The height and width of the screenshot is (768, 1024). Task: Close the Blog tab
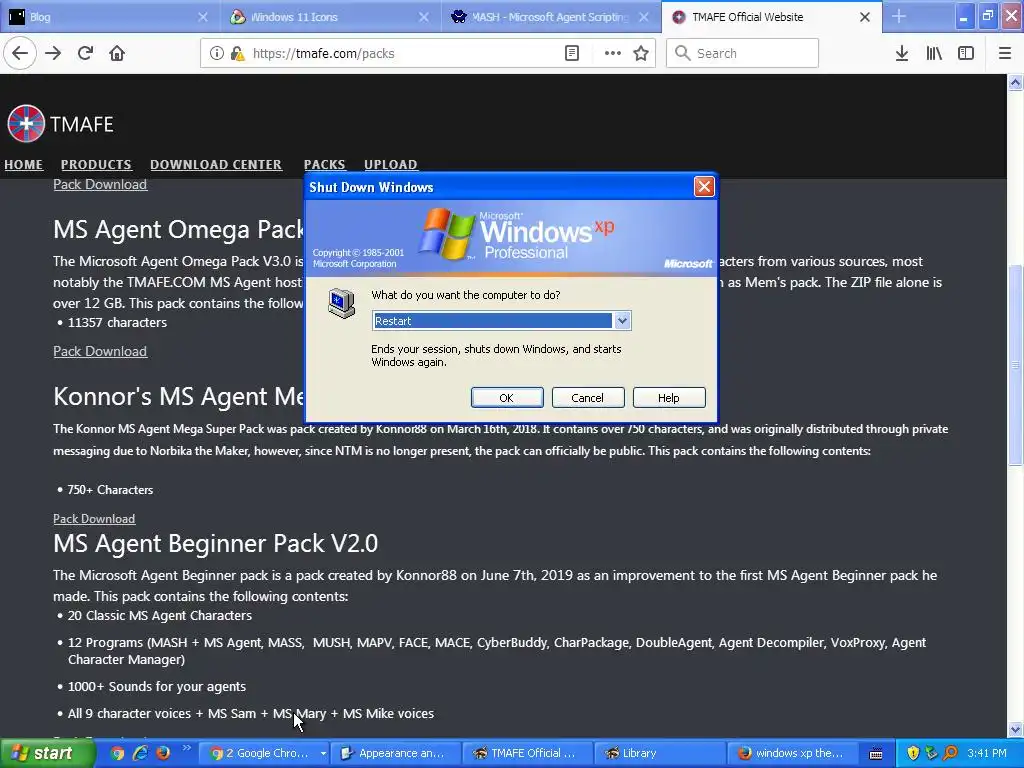[x=202, y=17]
